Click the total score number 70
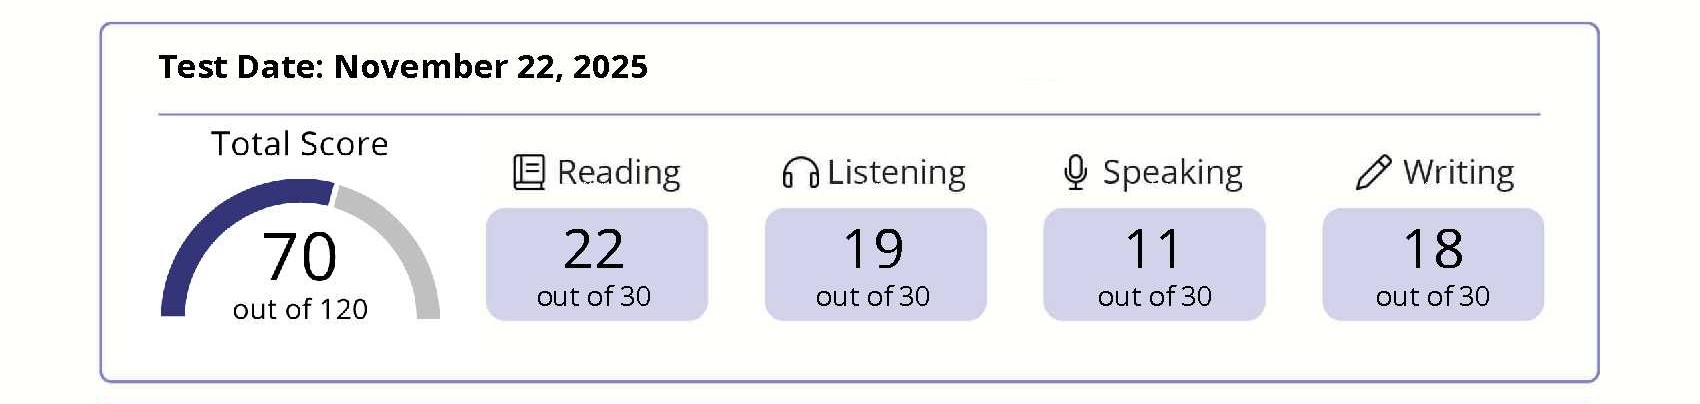 point(299,256)
